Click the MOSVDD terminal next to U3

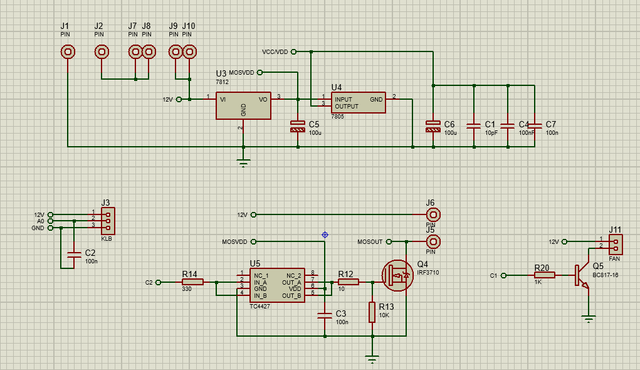[260, 72]
